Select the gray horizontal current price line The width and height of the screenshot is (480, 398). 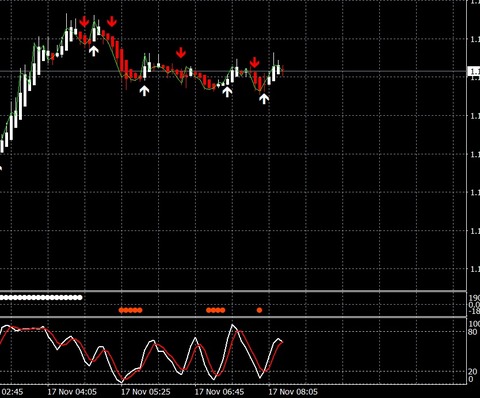(x=233, y=71)
